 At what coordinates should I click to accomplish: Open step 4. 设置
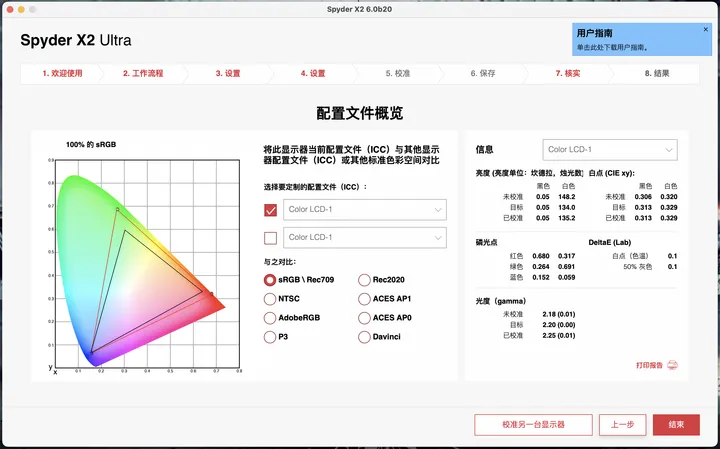[313, 73]
